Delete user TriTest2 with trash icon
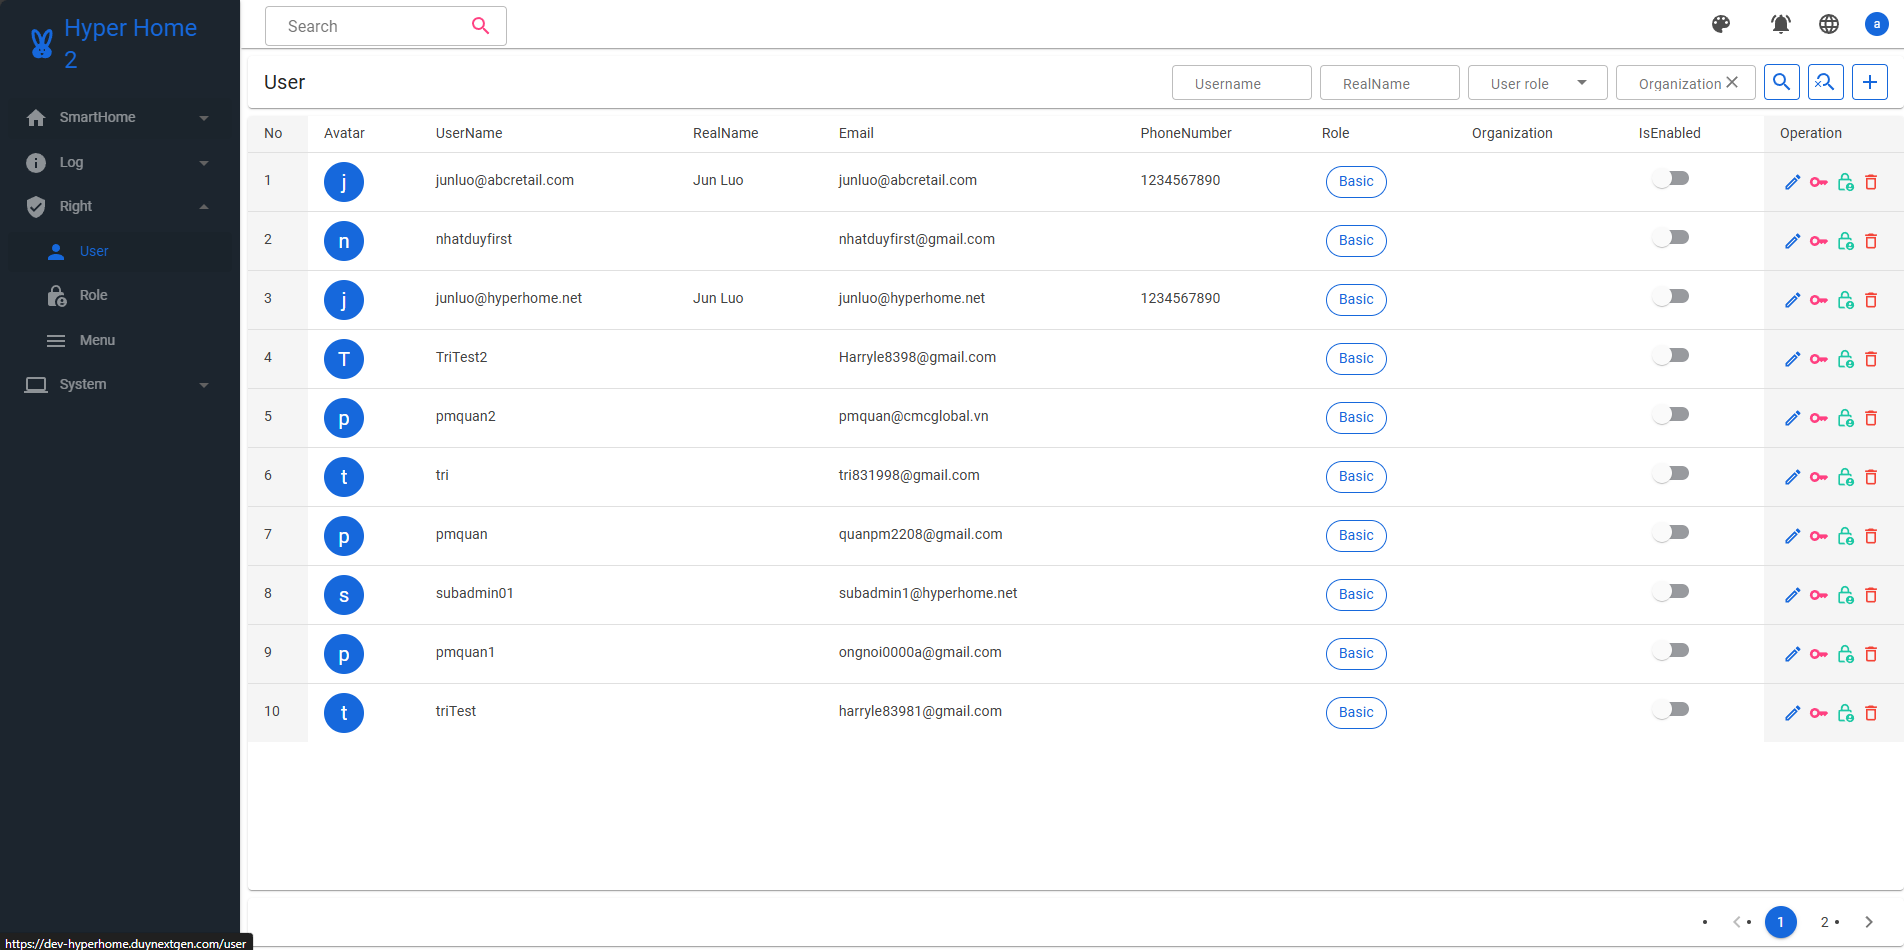Image resolution: width=1904 pixels, height=950 pixels. tap(1871, 359)
